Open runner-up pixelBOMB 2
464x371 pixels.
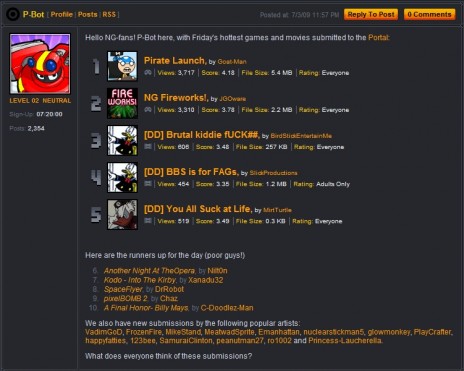coord(126,299)
